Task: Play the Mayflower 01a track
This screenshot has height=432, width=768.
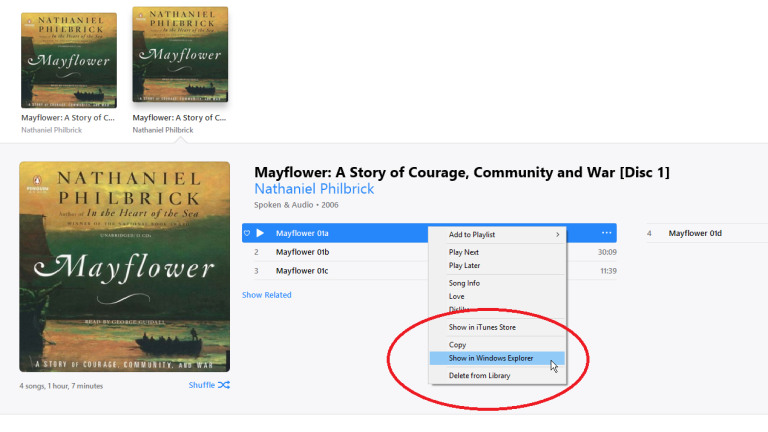Action: pyautogui.click(x=260, y=233)
